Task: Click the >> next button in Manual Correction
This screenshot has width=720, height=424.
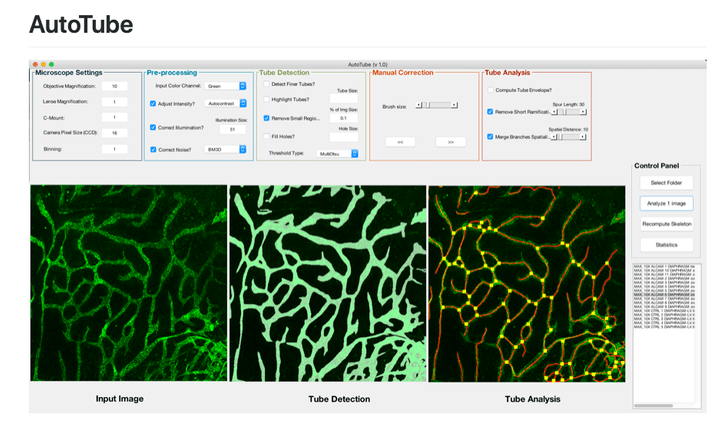Action: coord(450,142)
